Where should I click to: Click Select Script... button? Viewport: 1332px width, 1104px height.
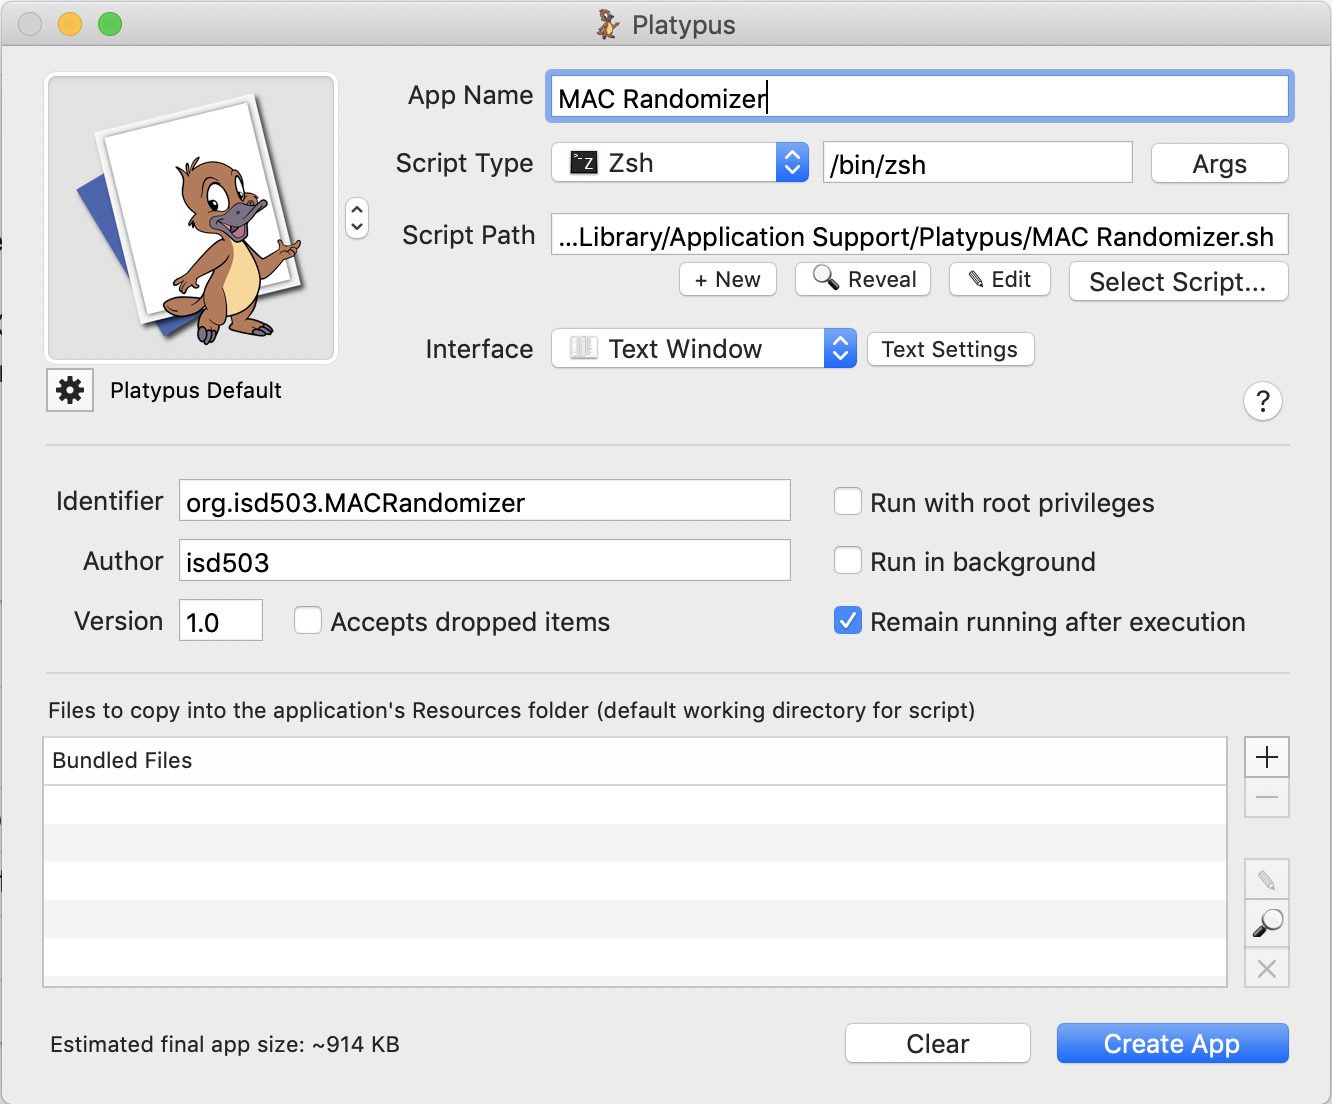[1178, 282]
